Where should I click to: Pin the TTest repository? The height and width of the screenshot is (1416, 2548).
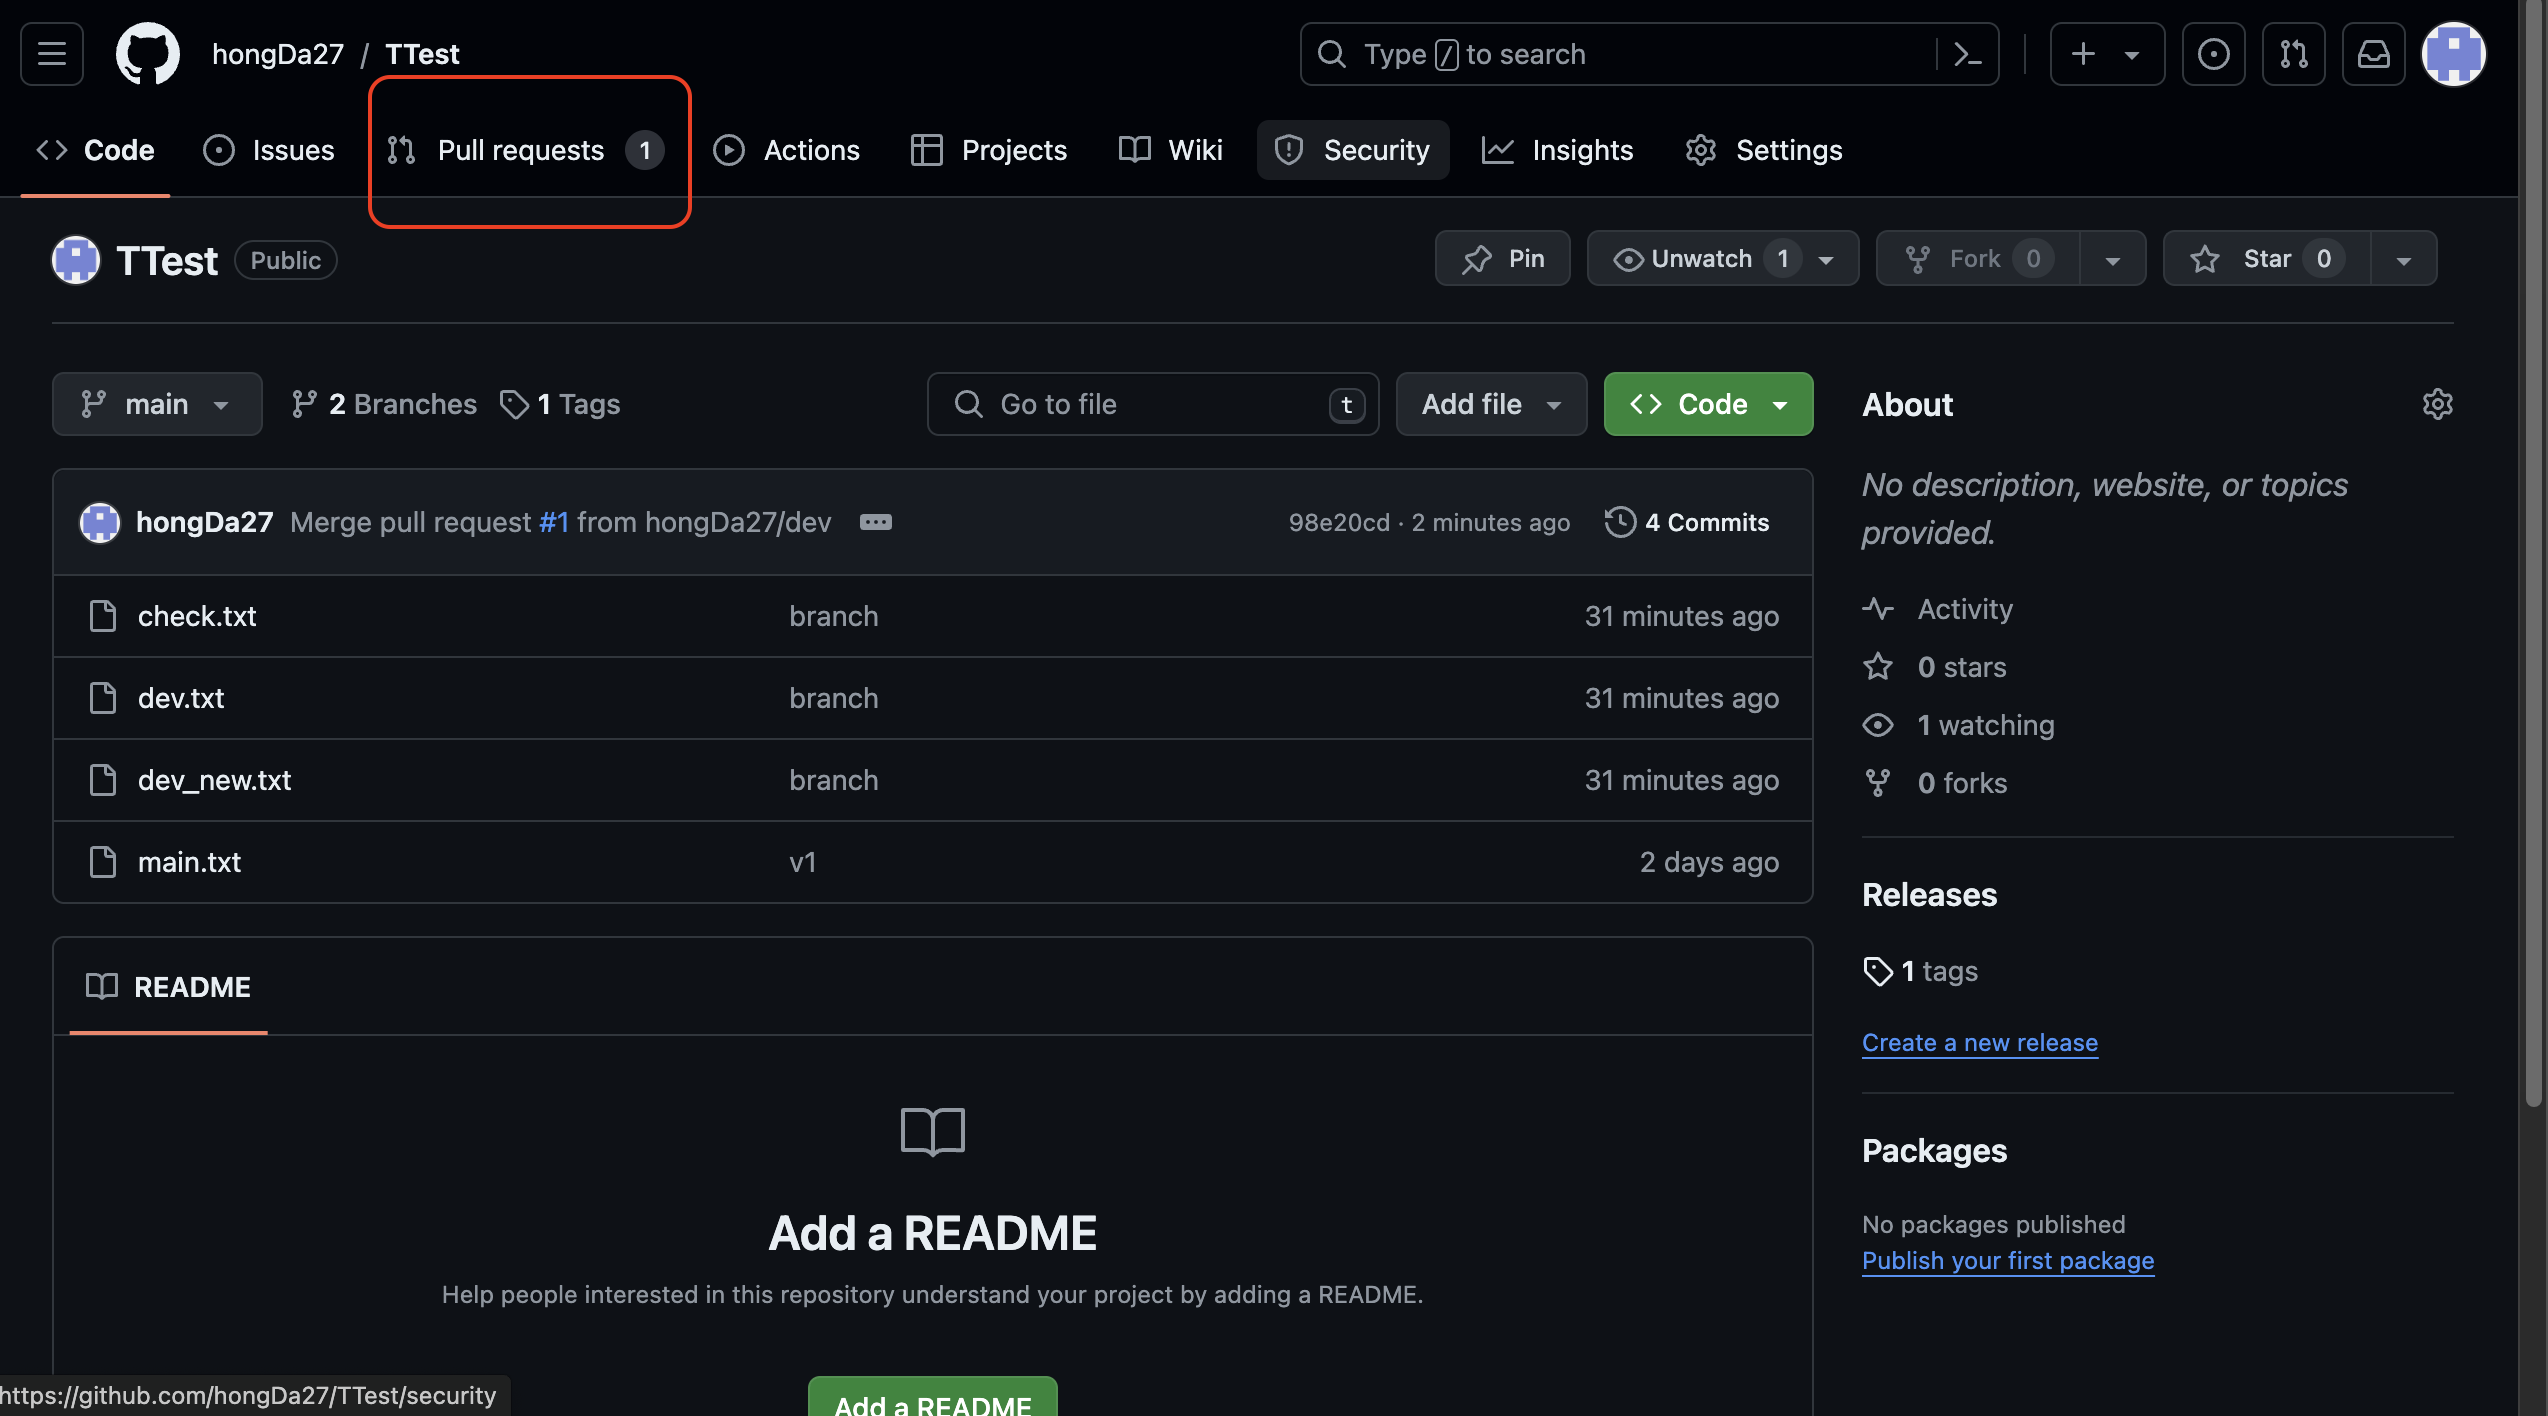(1502, 259)
